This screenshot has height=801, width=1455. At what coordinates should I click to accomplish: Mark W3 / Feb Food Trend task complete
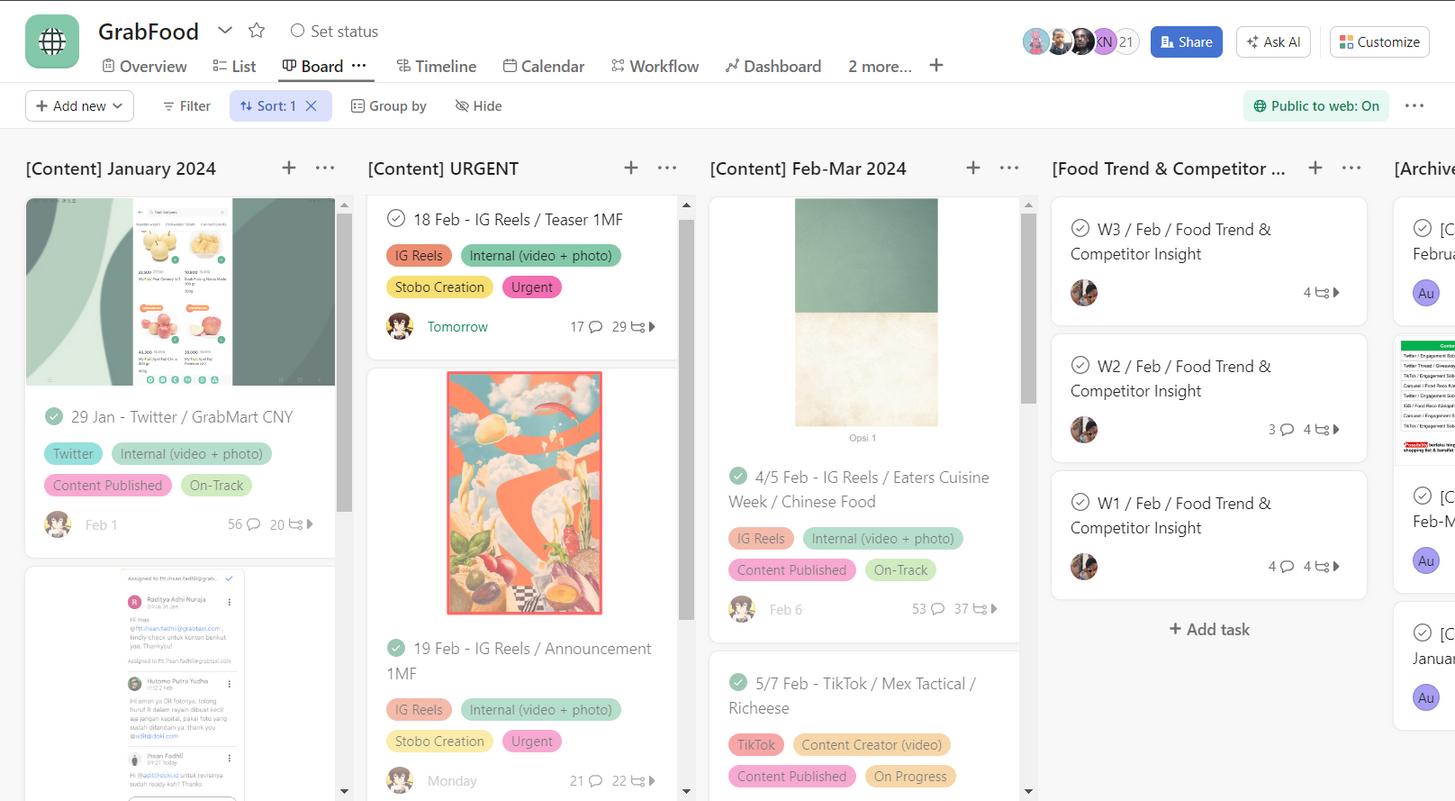point(1080,228)
